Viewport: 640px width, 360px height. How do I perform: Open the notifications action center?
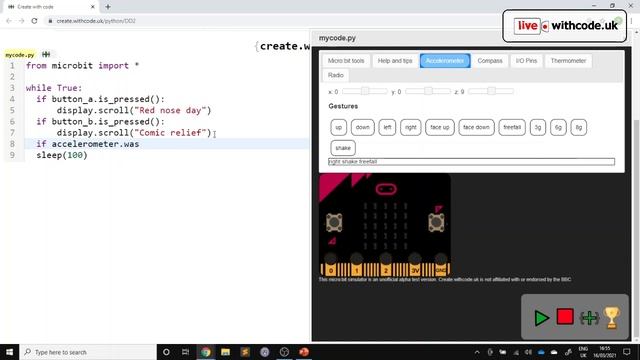pos(627,352)
